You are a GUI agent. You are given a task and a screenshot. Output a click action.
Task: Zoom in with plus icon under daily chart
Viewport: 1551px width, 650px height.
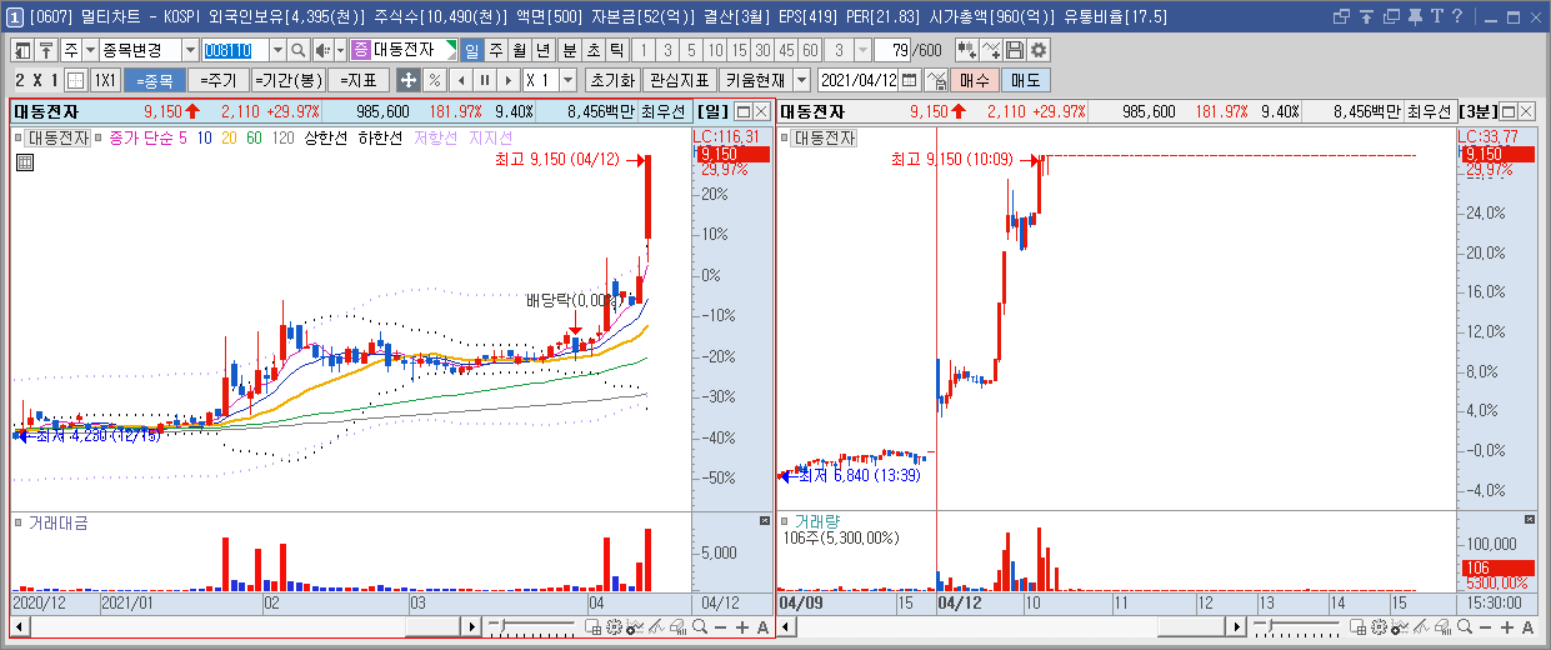click(x=741, y=627)
